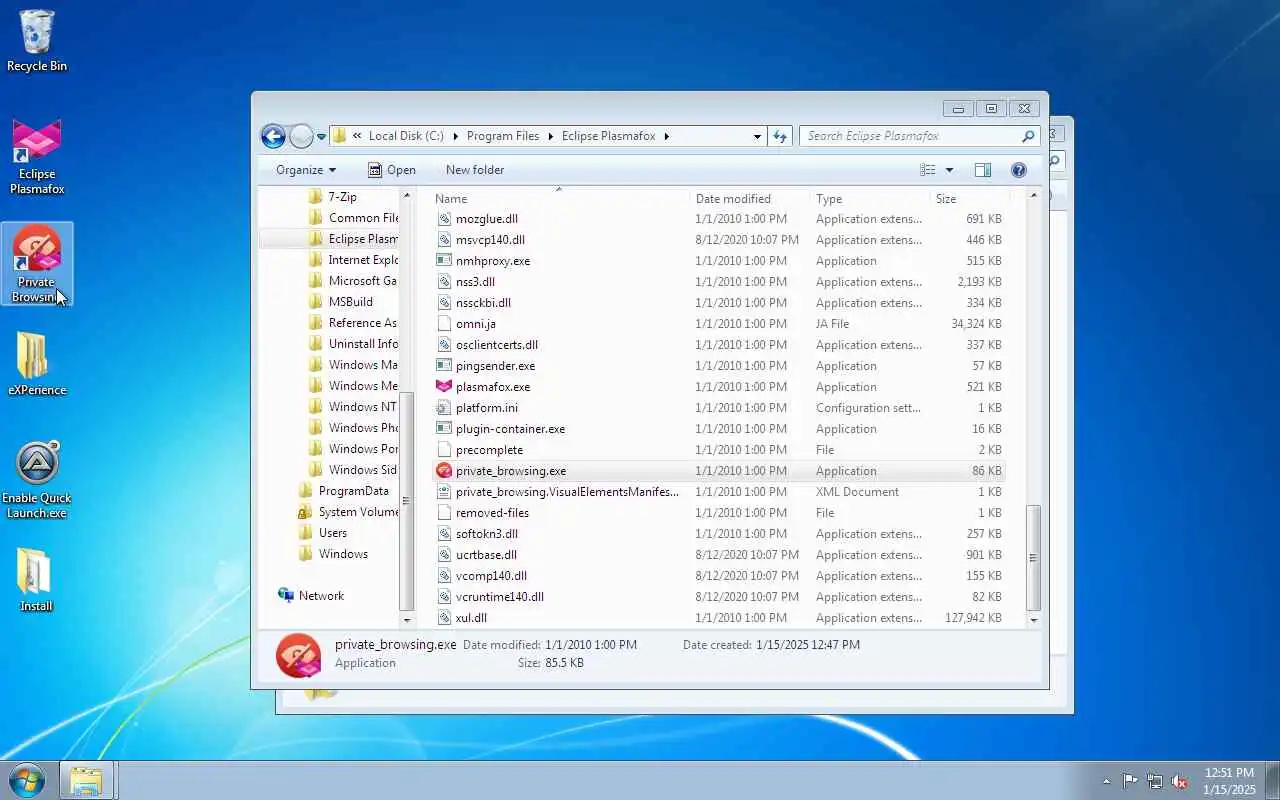Viewport: 1280px width, 800px height.
Task: Click the navigation pane scrollbar thumb
Action: (x=406, y=500)
